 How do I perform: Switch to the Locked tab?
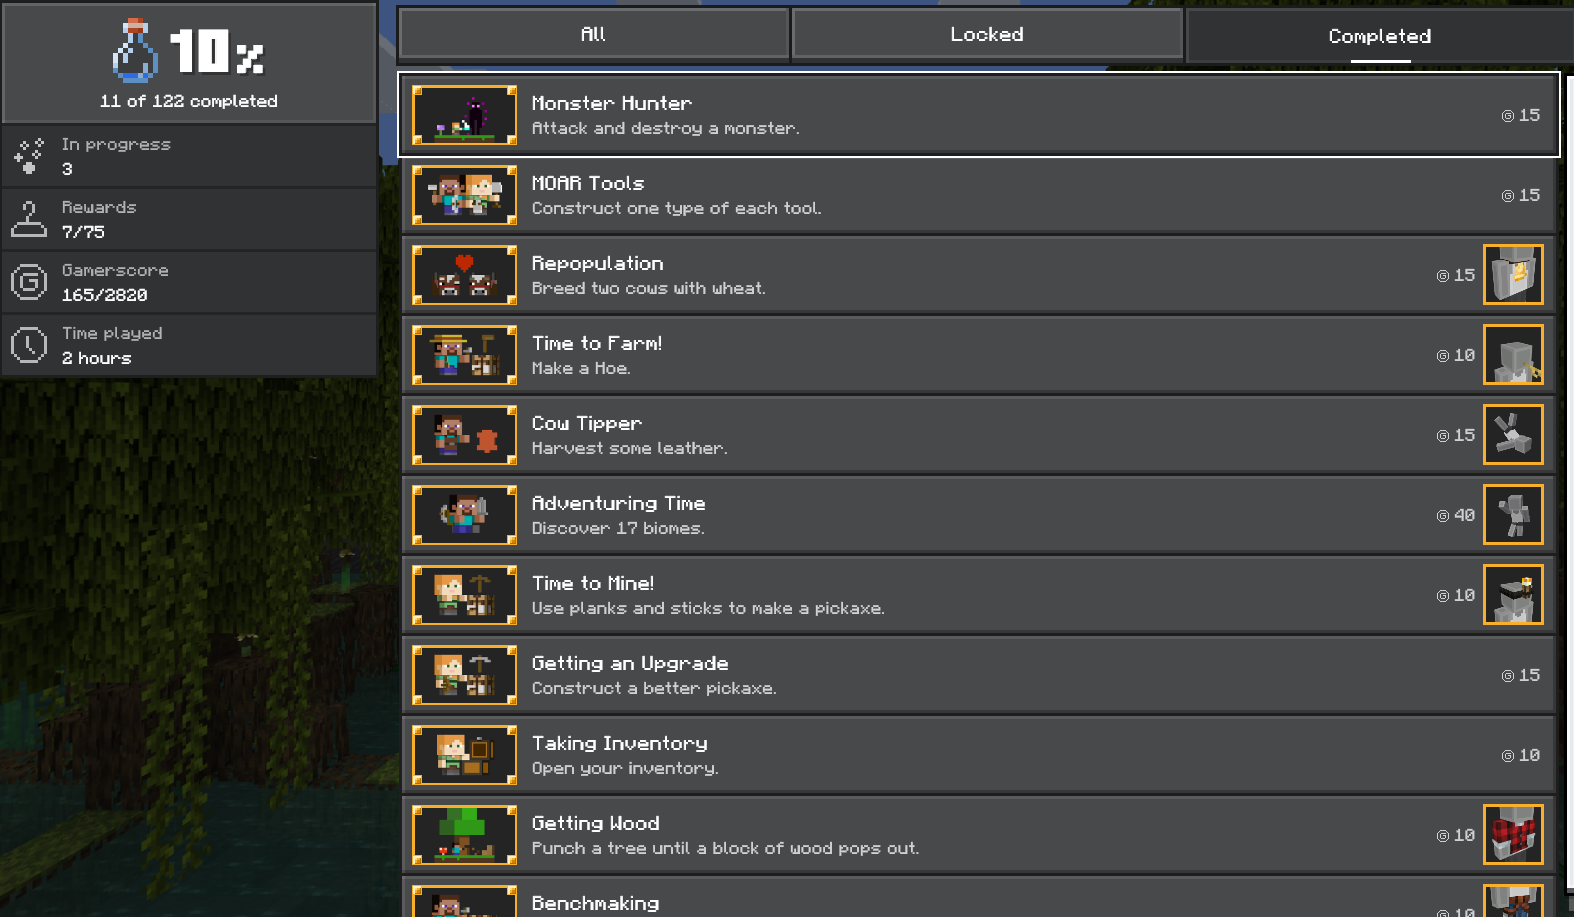click(x=987, y=35)
